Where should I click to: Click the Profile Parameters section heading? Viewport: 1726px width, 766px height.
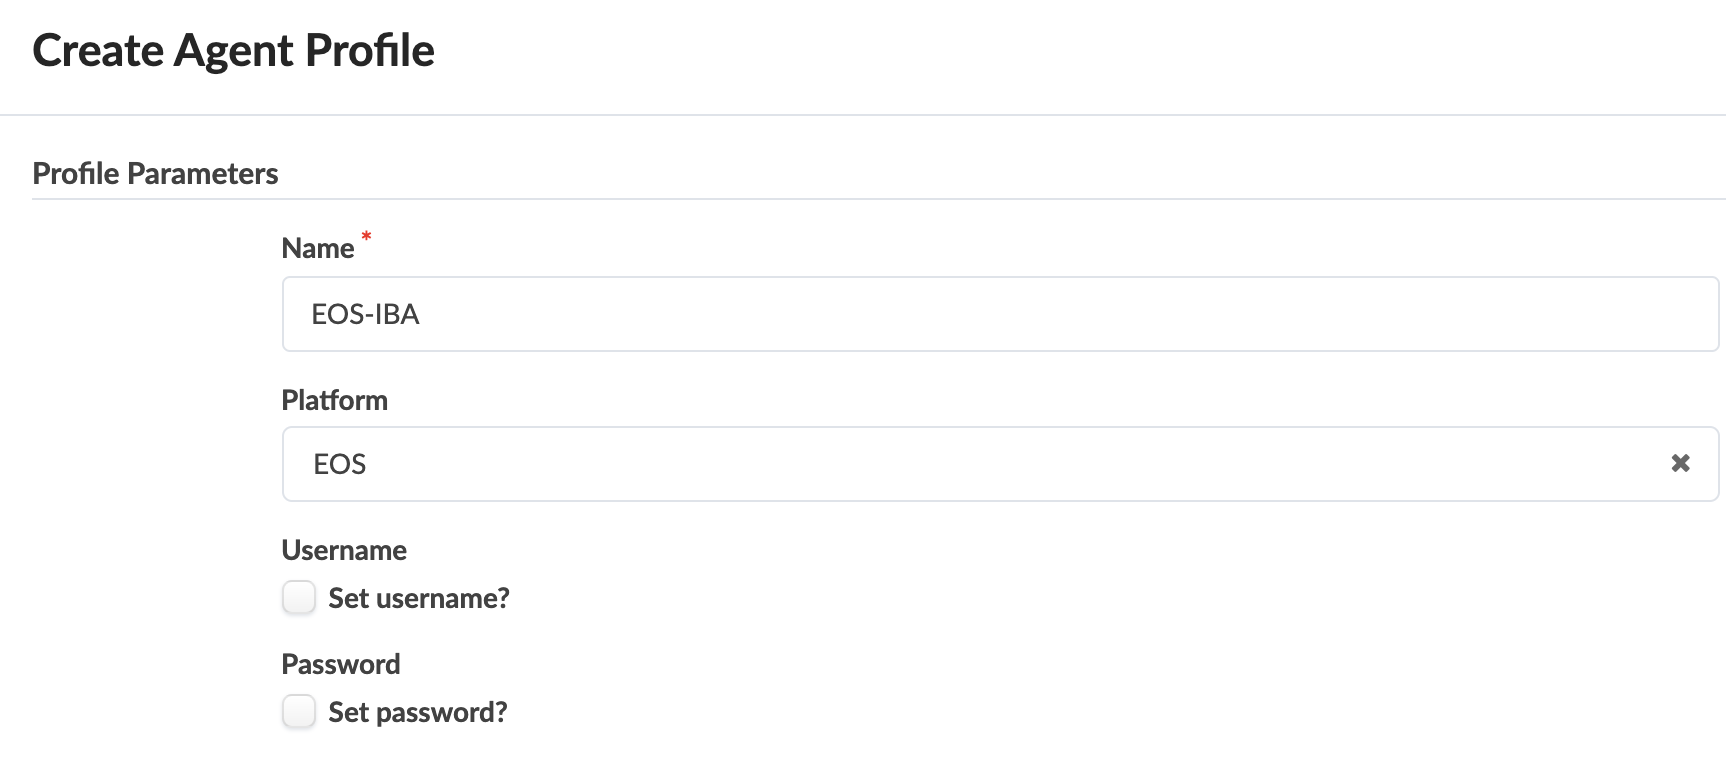coord(155,174)
